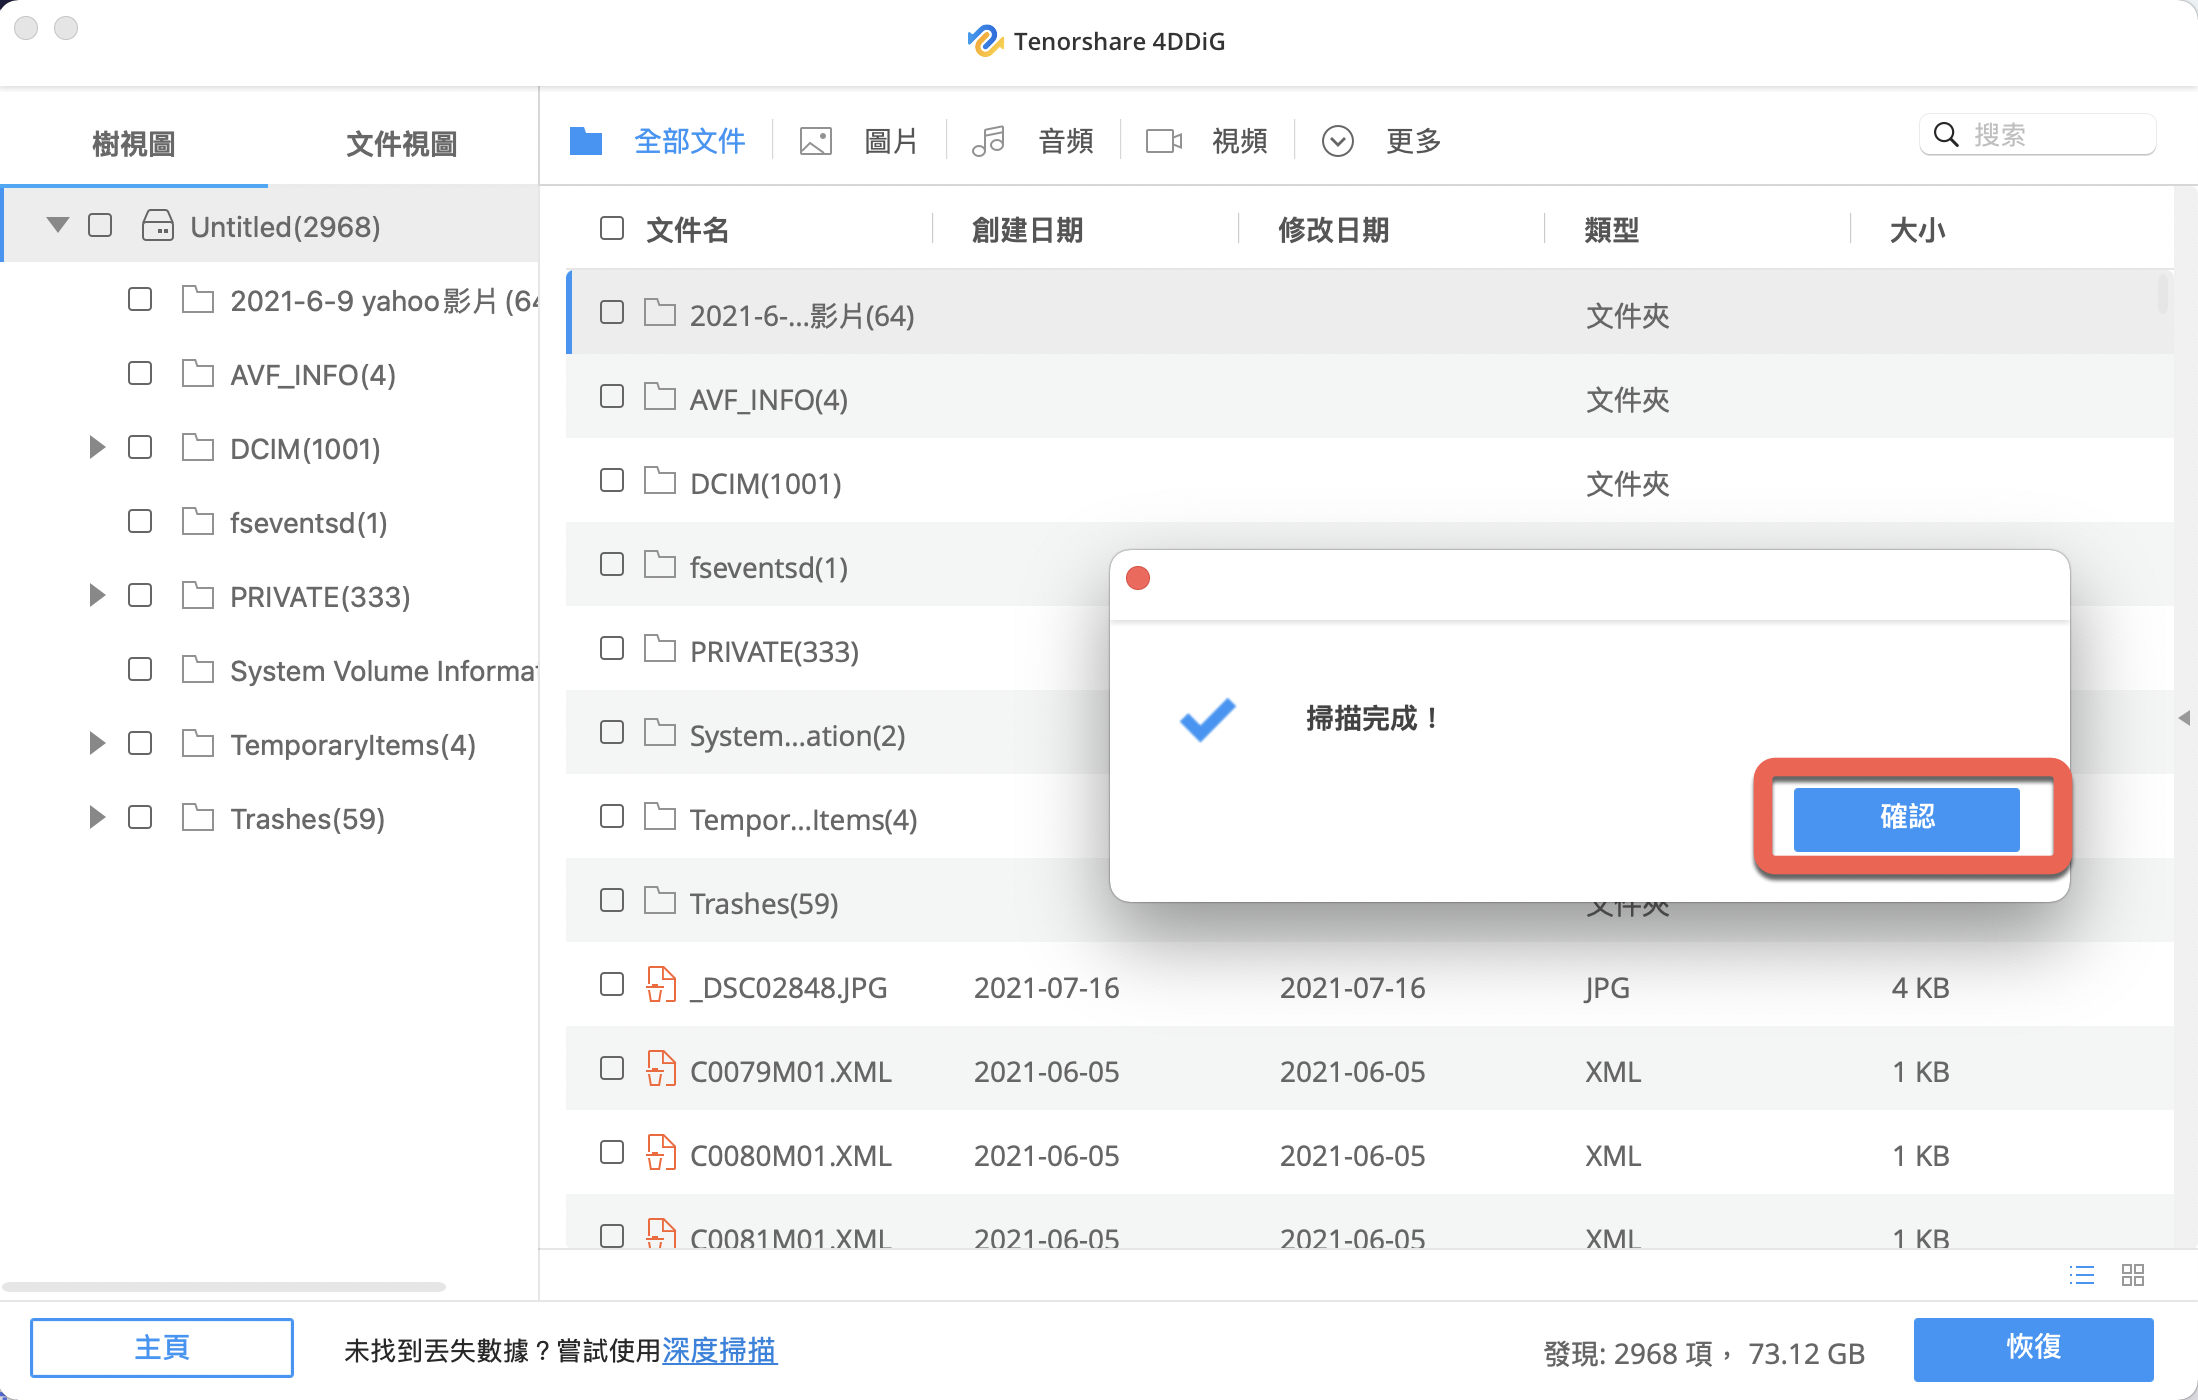Click the 音頻 music note icon
Image resolution: width=2198 pixels, height=1400 pixels.
[988, 141]
